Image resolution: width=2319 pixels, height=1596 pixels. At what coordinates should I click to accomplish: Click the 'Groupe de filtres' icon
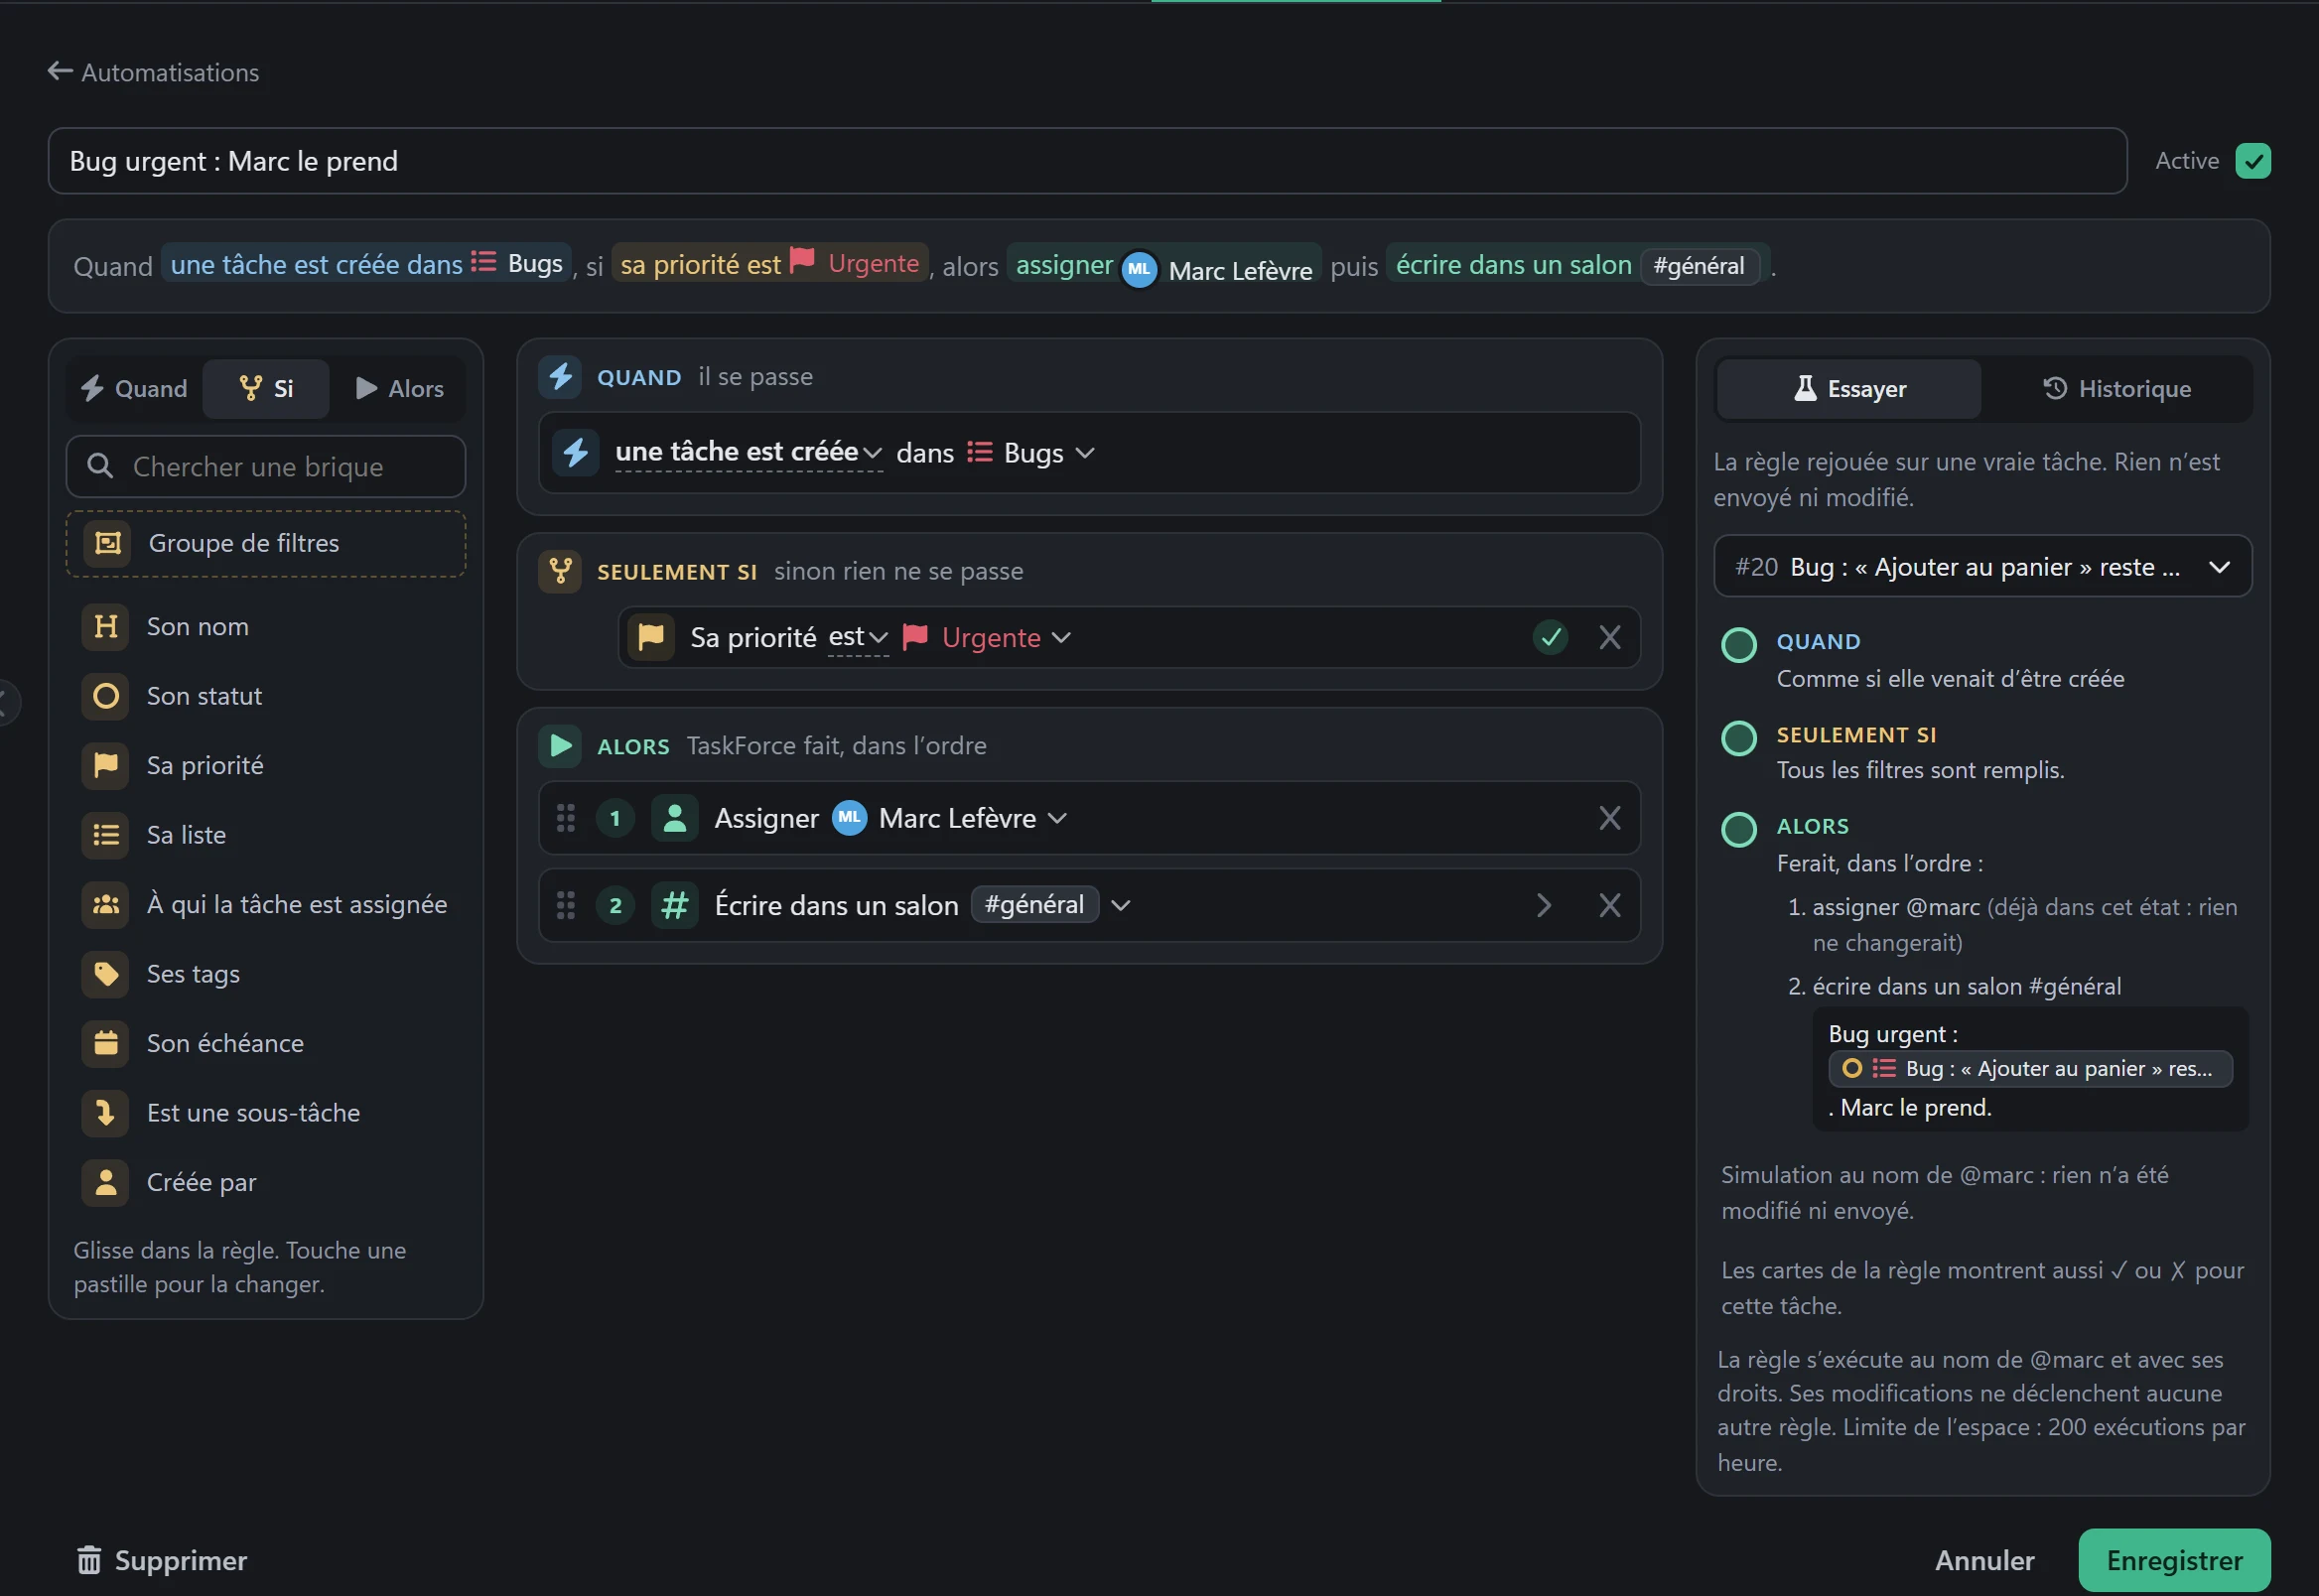107,544
